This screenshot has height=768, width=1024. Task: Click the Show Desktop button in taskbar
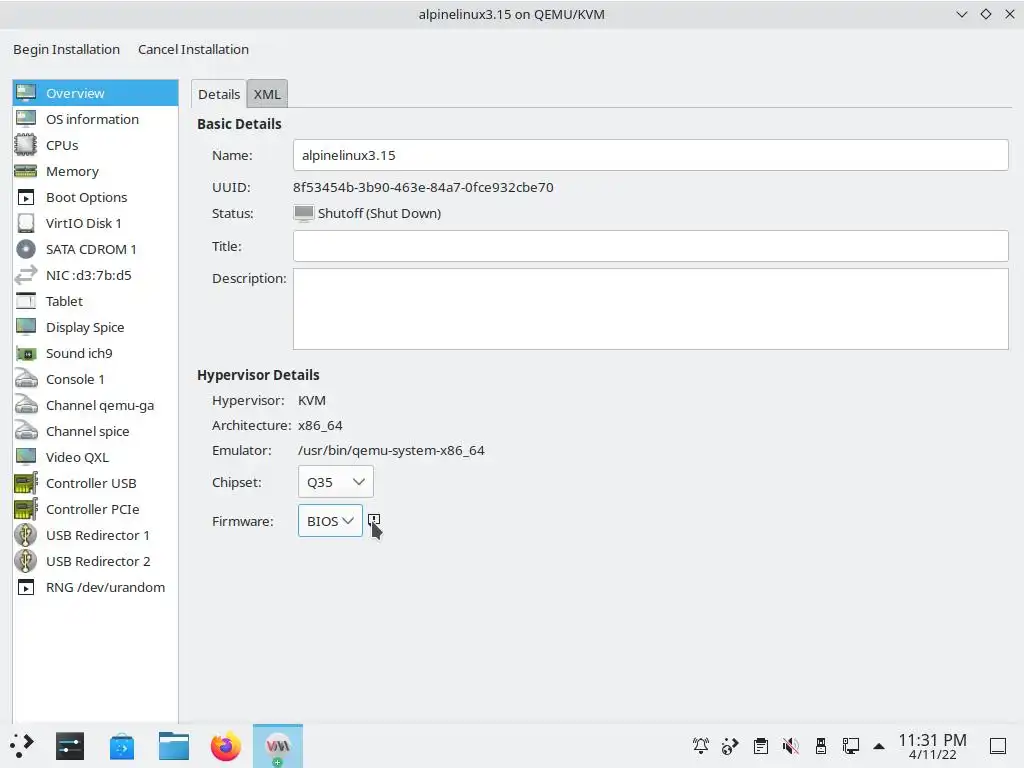click(x=998, y=746)
